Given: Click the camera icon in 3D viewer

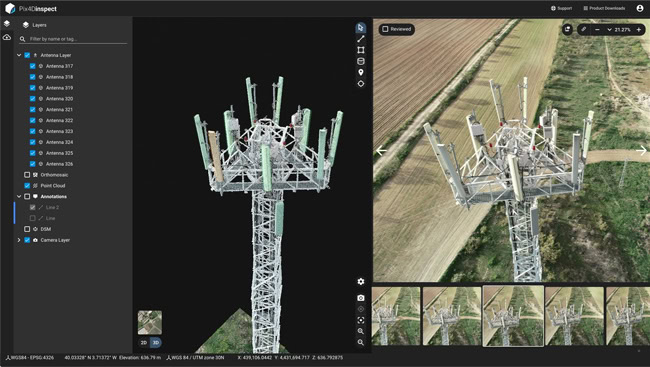Looking at the screenshot, I should pyautogui.click(x=361, y=298).
